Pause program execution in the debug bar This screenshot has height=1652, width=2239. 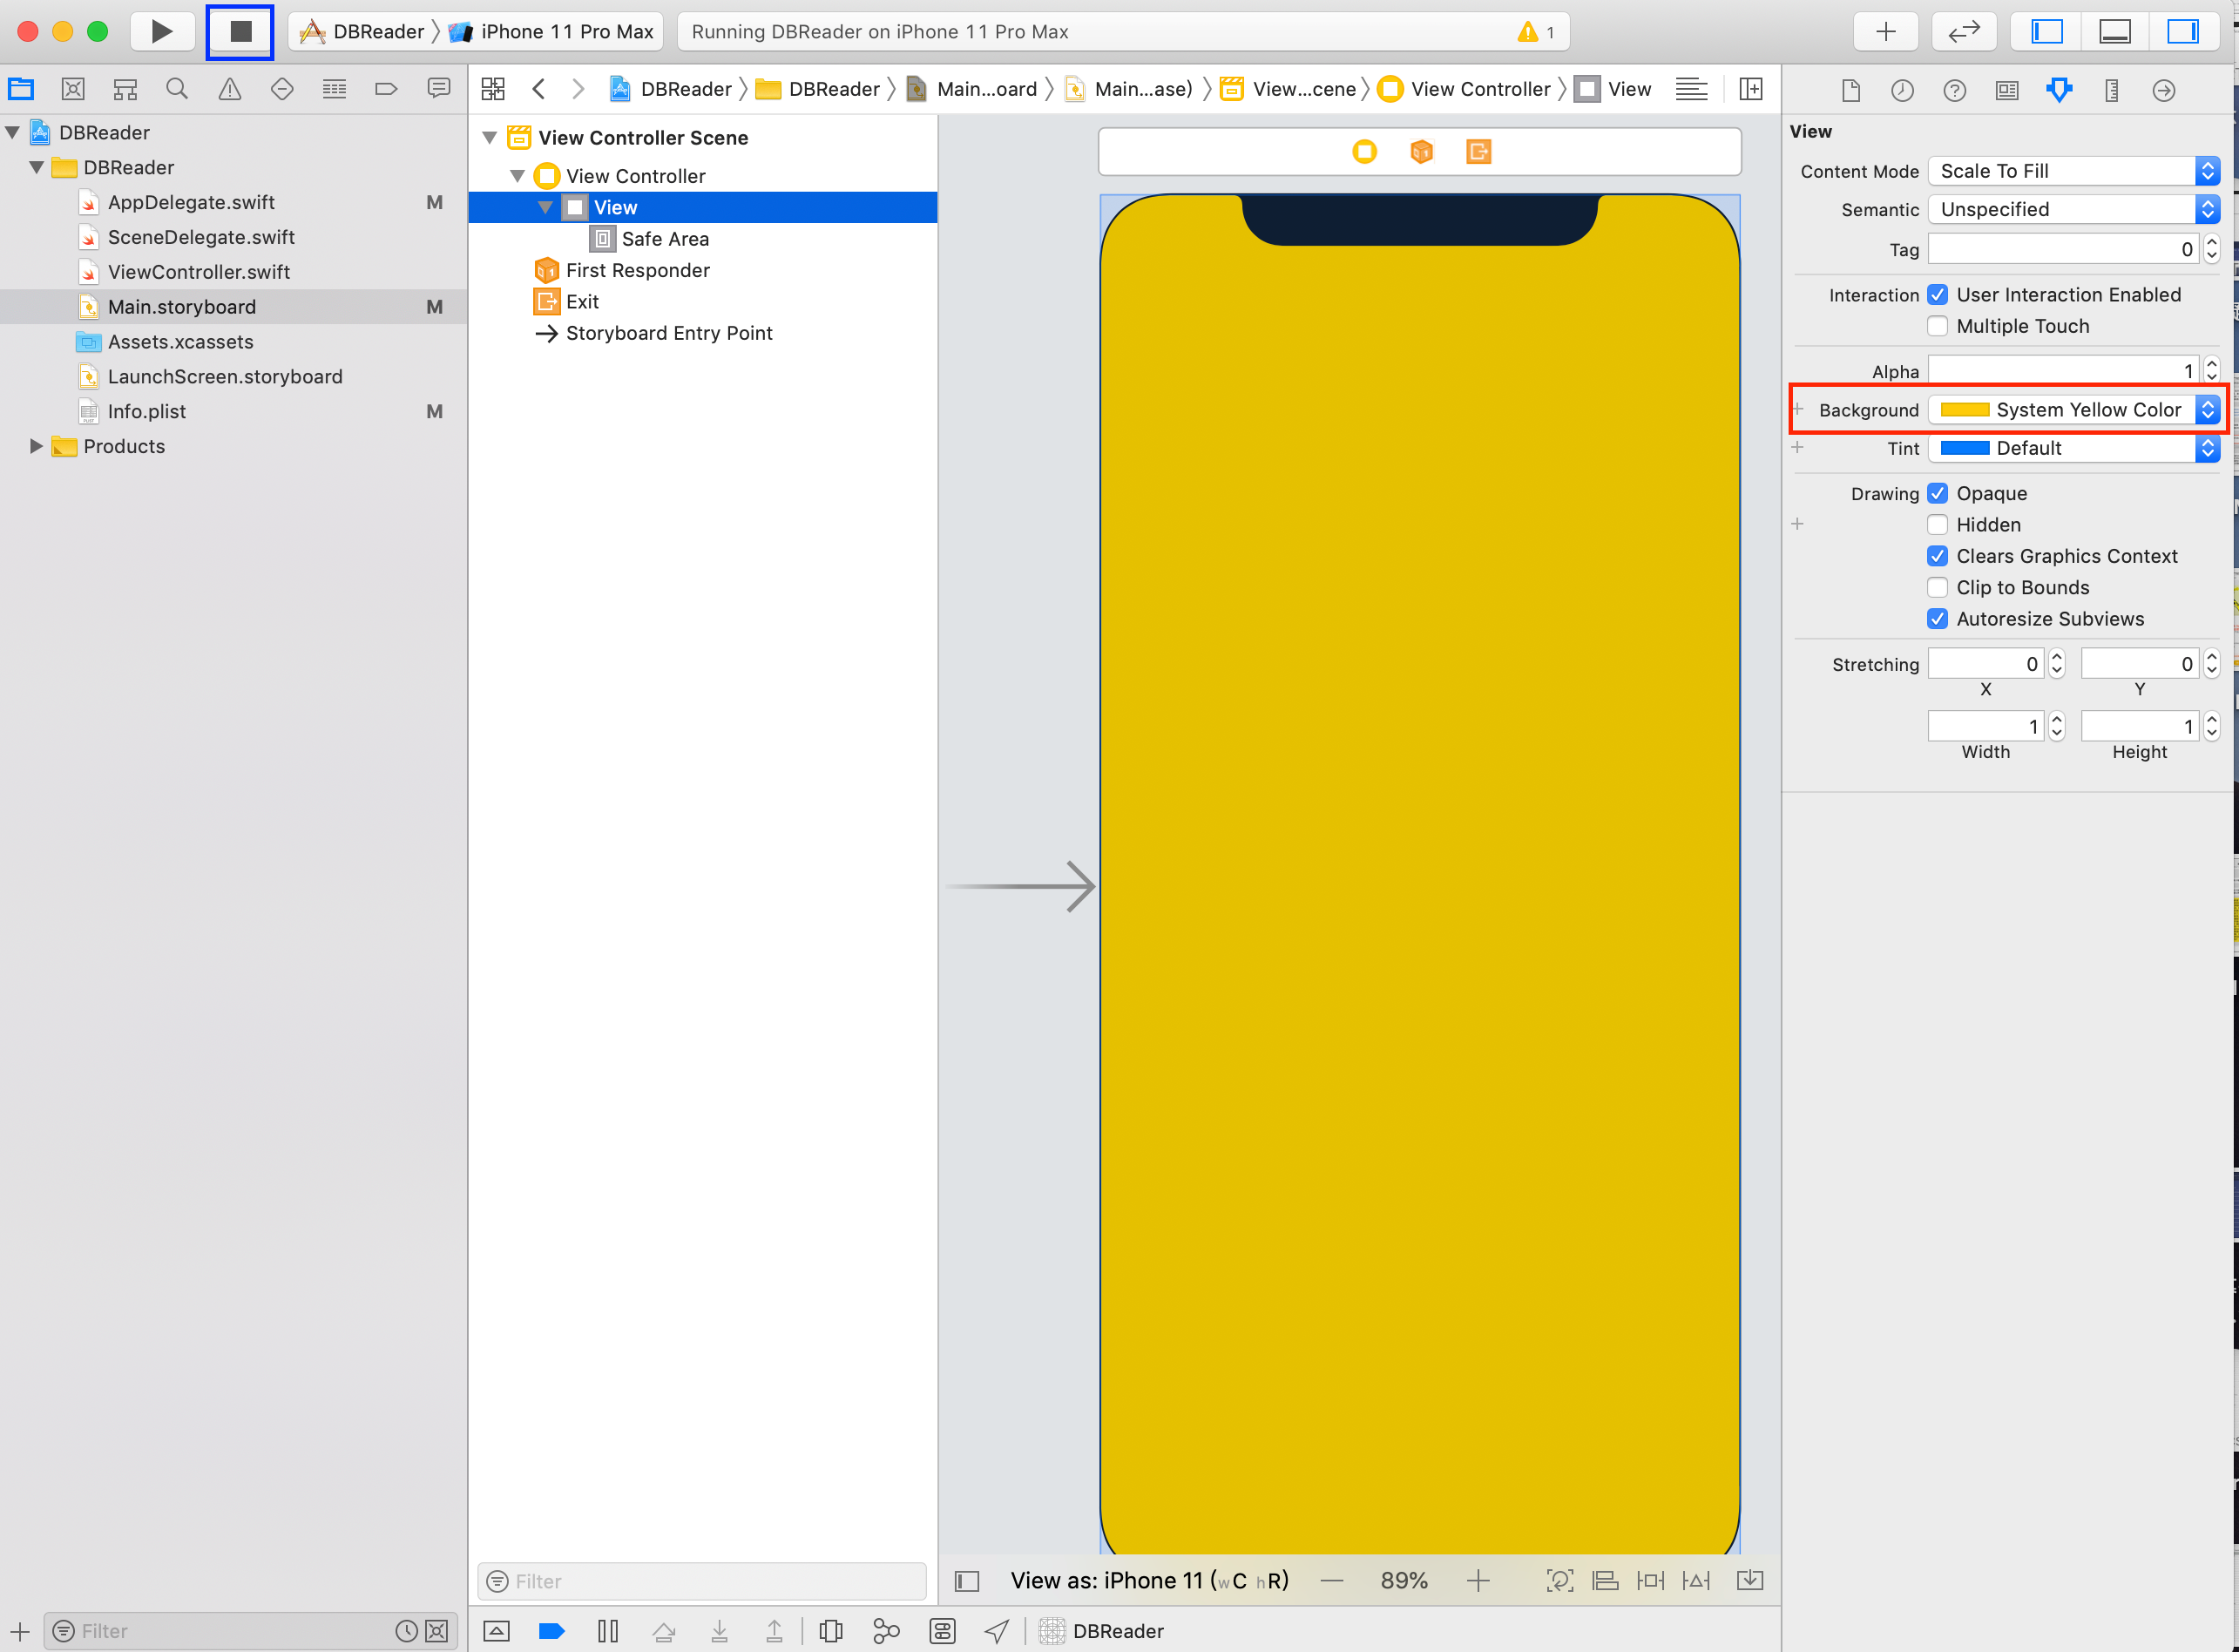point(608,1631)
